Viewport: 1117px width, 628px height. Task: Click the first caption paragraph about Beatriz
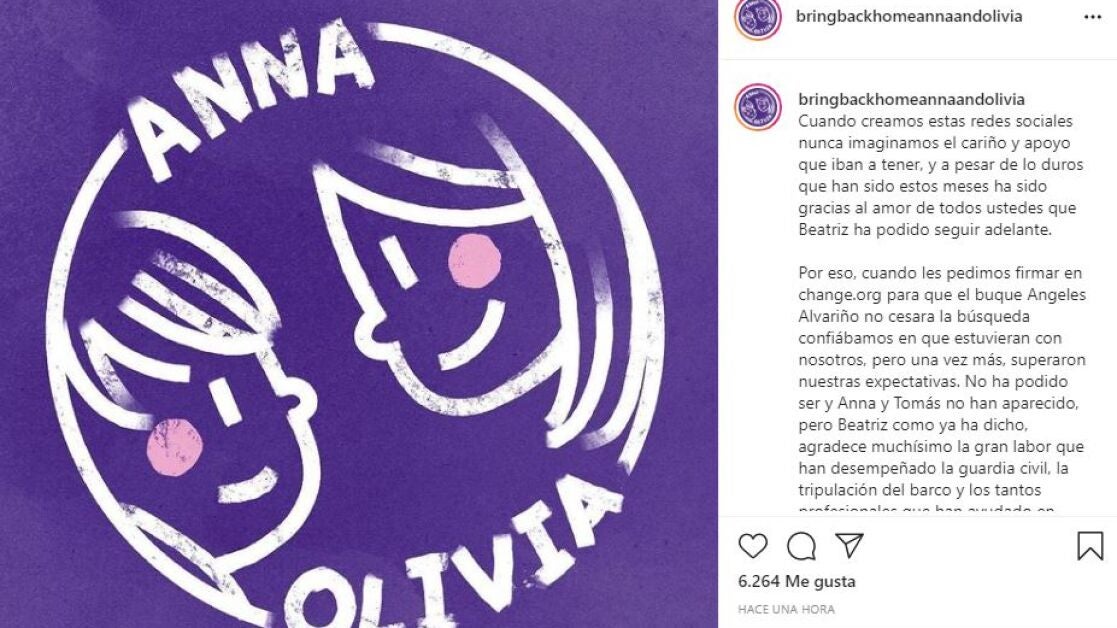click(x=940, y=175)
